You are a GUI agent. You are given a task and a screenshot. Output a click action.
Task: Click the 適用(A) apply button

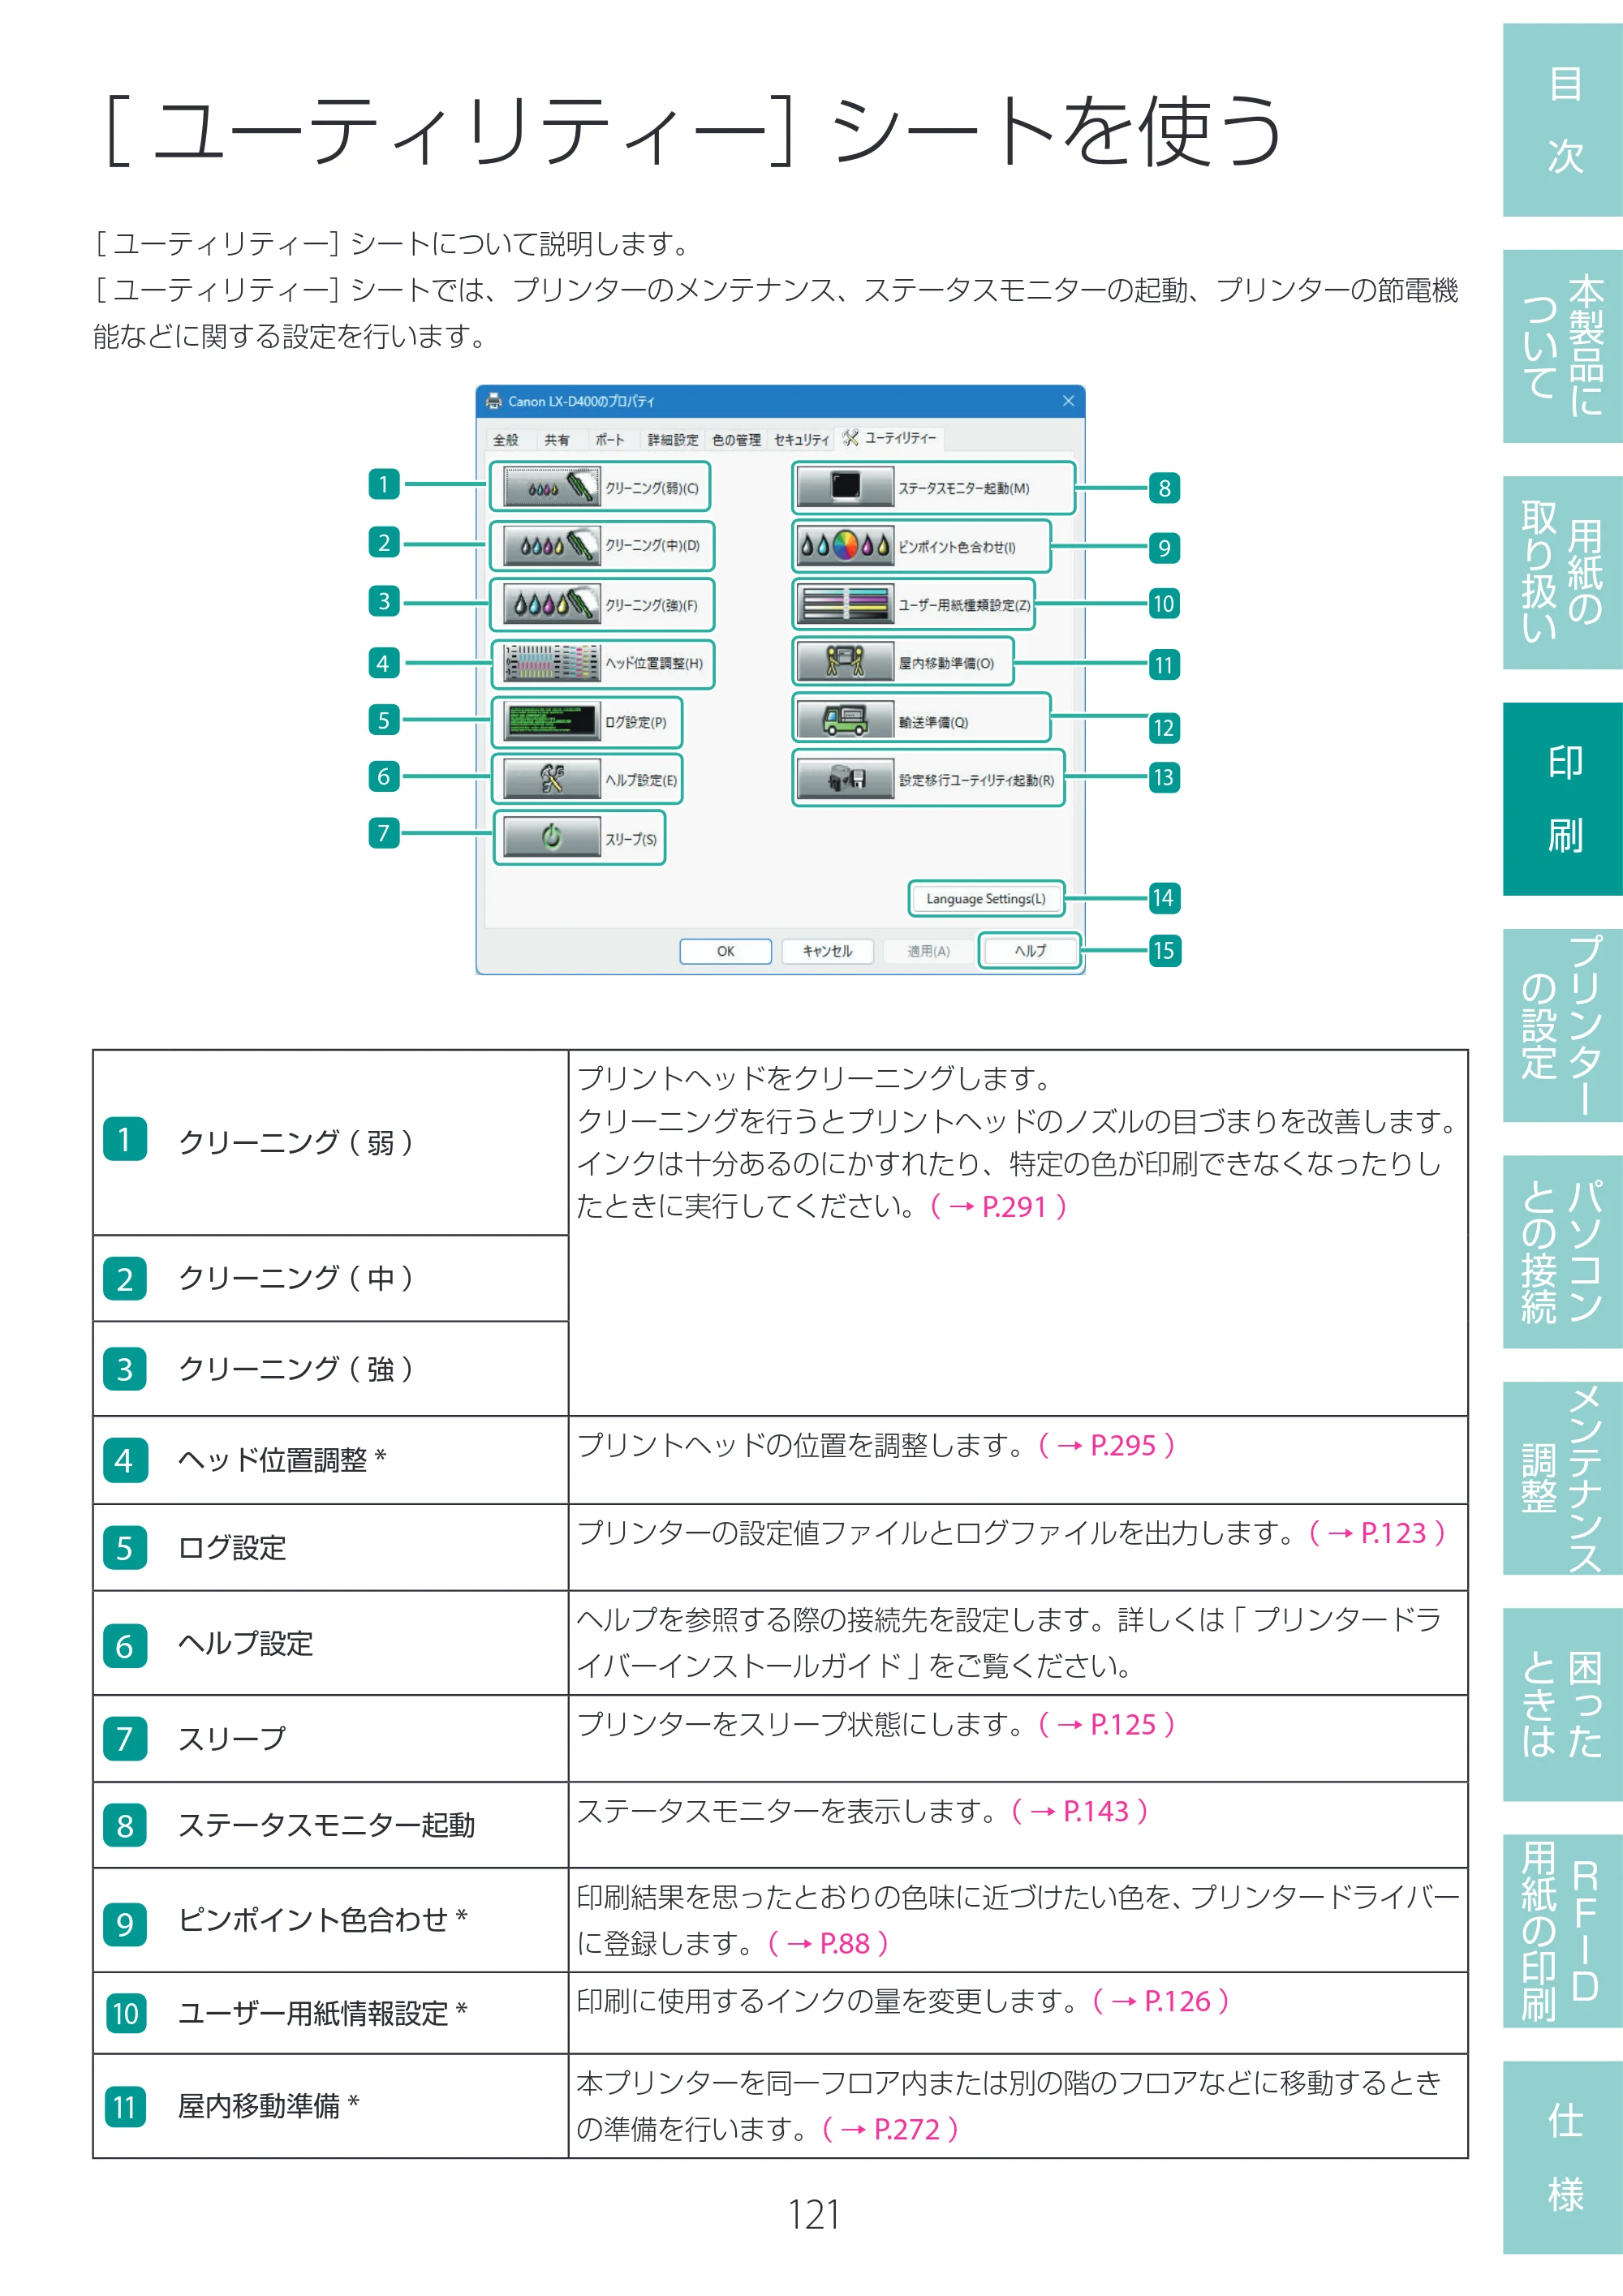[929, 951]
